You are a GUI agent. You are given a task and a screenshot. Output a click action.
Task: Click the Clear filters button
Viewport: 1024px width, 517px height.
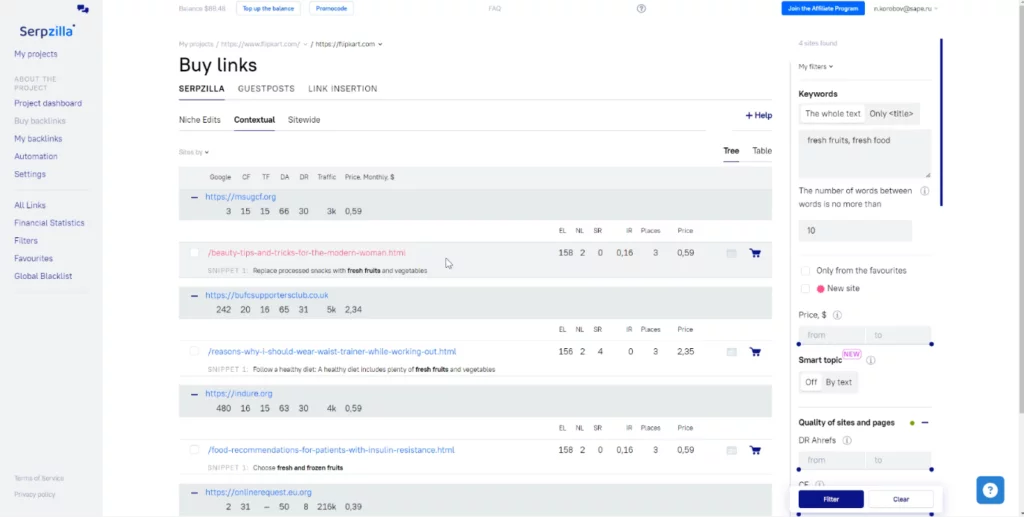click(x=901, y=499)
